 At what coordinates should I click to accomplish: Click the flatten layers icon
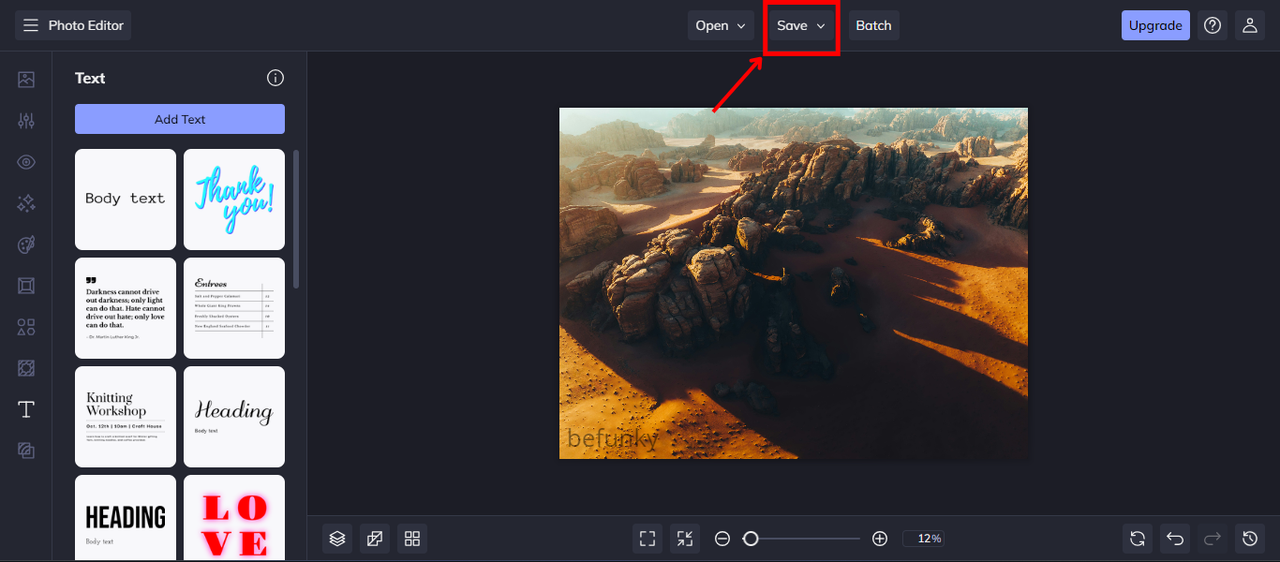[x=374, y=539]
